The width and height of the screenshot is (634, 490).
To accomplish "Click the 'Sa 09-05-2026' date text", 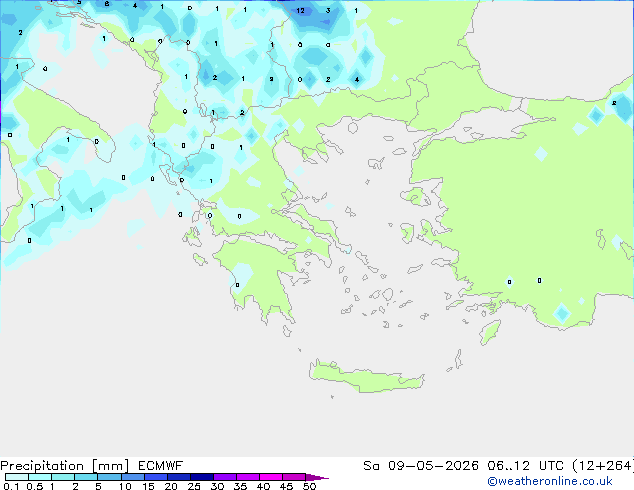I will coord(421,466).
